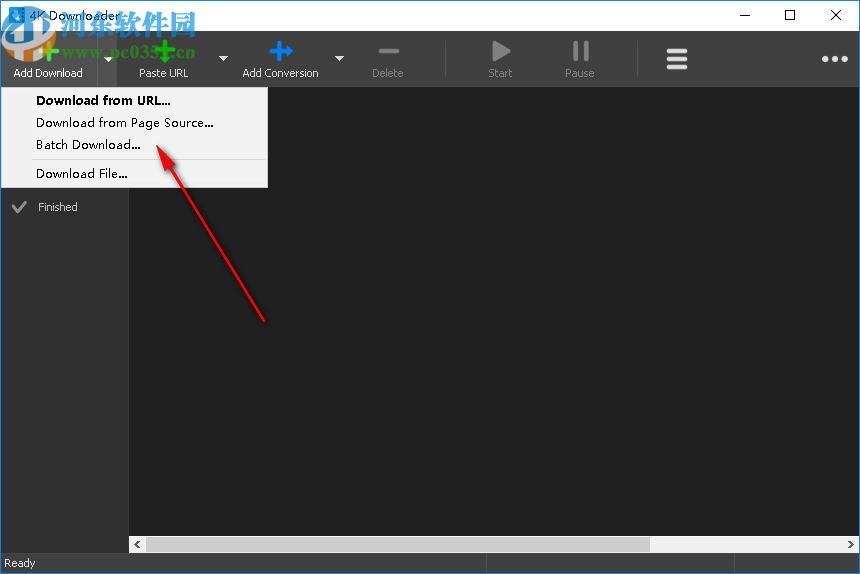The image size is (860, 574).
Task: Click the Start play icon
Action: tap(500, 52)
